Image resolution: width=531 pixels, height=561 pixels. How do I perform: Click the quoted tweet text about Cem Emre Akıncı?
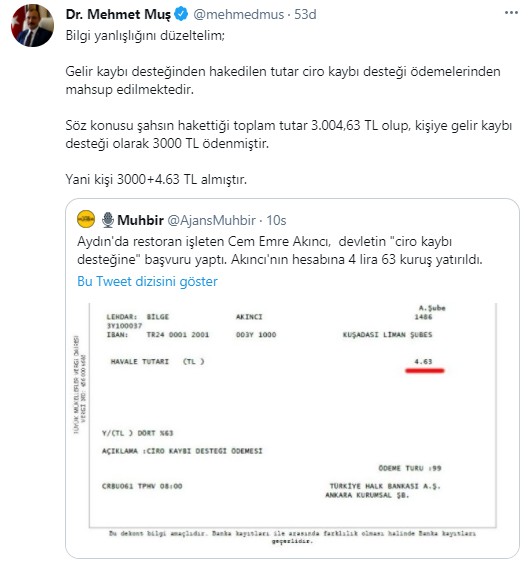pos(280,250)
